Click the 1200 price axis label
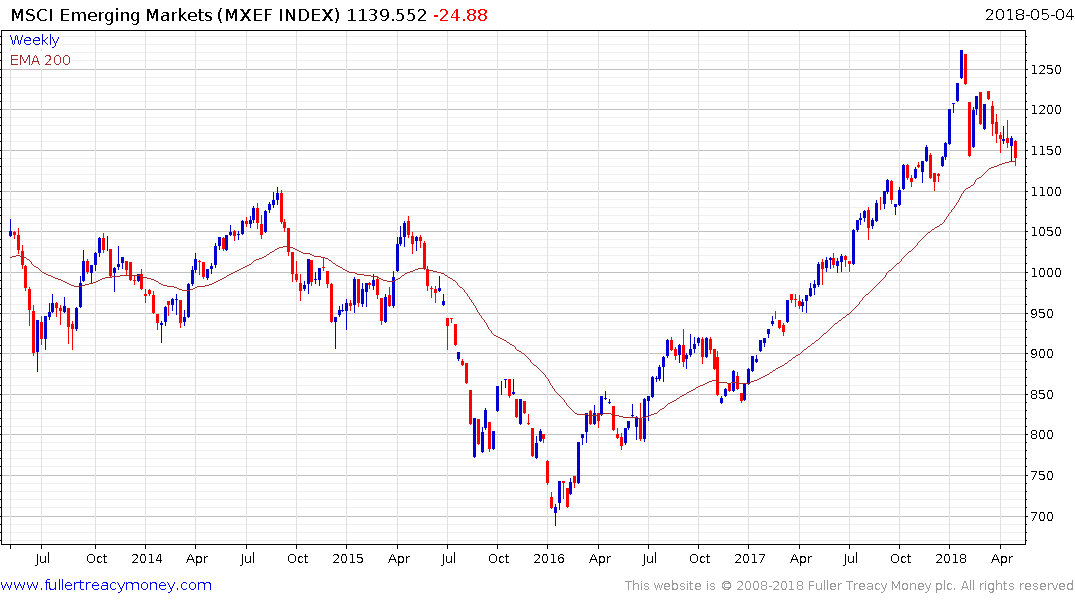The width and height of the screenshot is (1075, 600). click(1046, 110)
